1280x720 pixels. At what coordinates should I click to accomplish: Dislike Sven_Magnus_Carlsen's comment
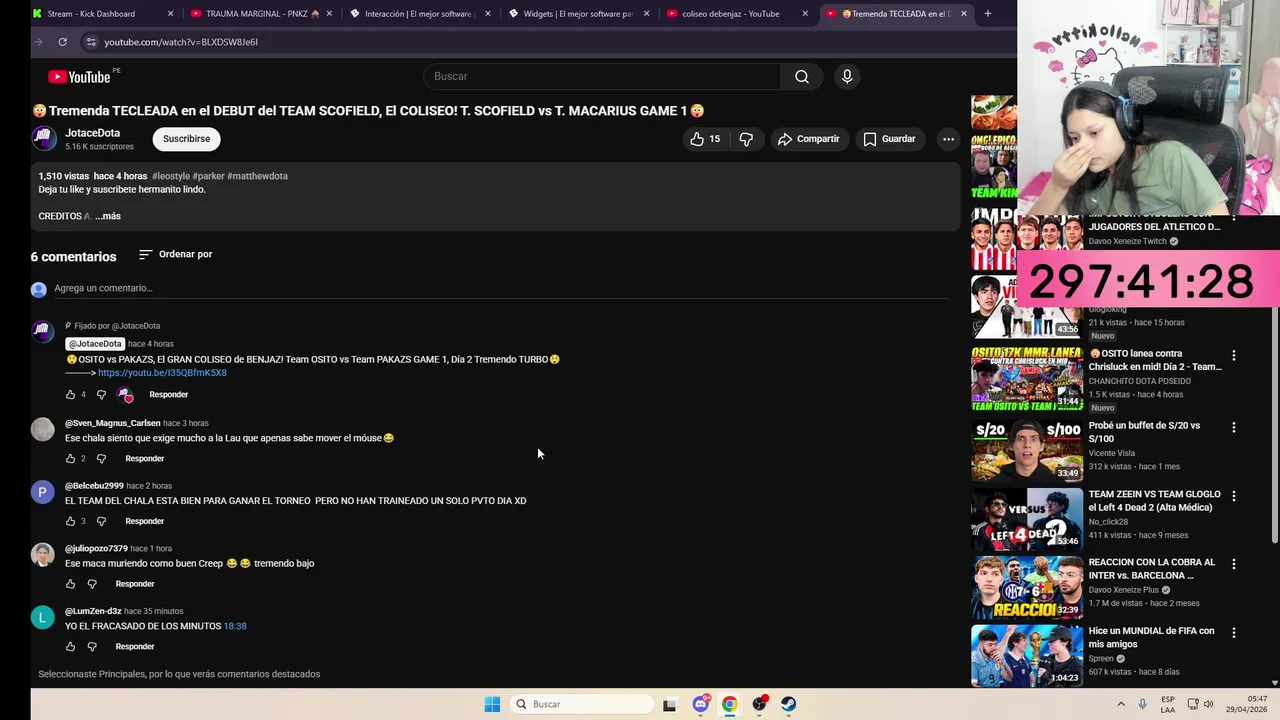pos(101,458)
